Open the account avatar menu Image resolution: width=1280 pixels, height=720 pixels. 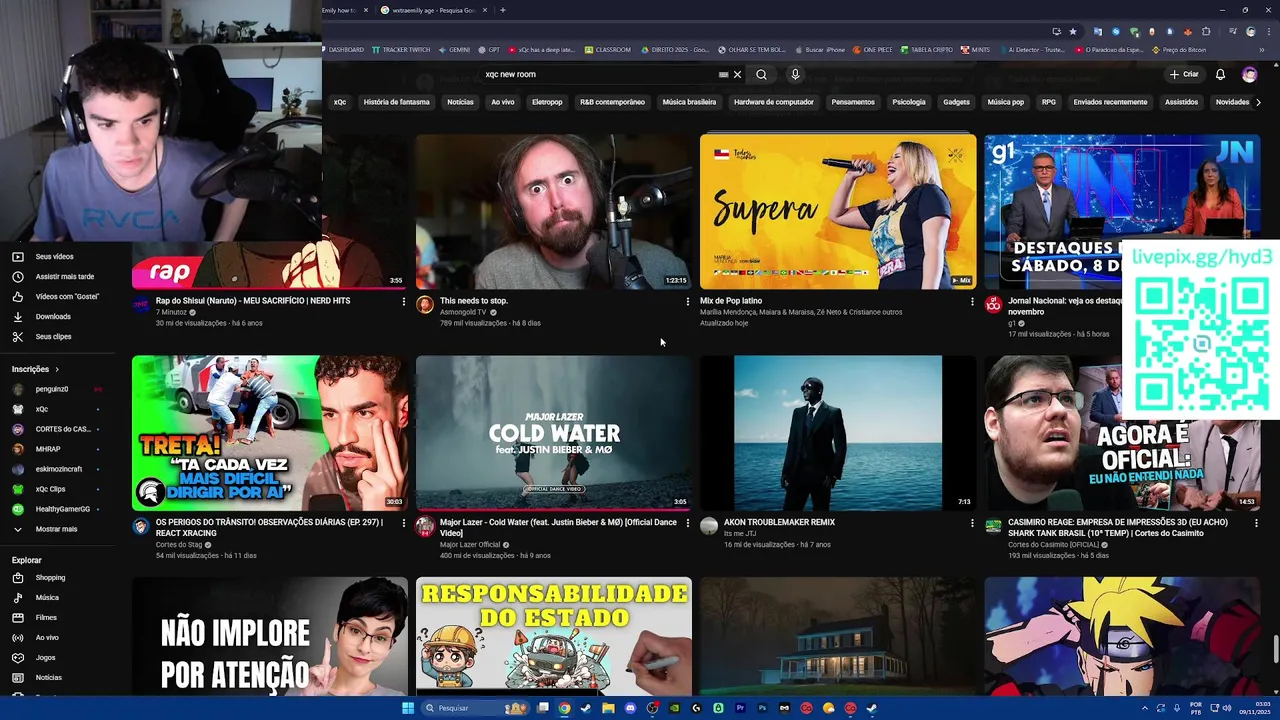[1249, 74]
